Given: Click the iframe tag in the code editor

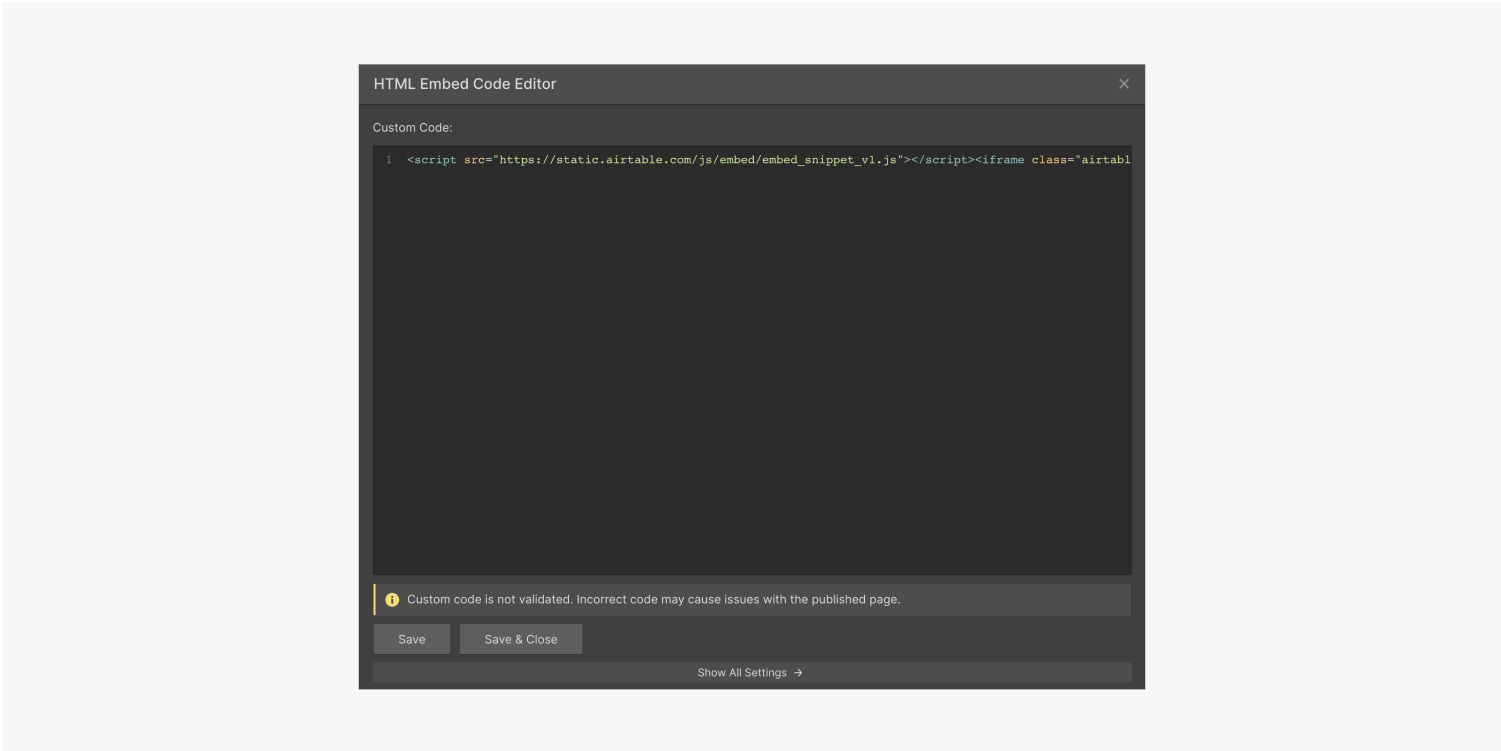Looking at the screenshot, I should click(1002, 159).
